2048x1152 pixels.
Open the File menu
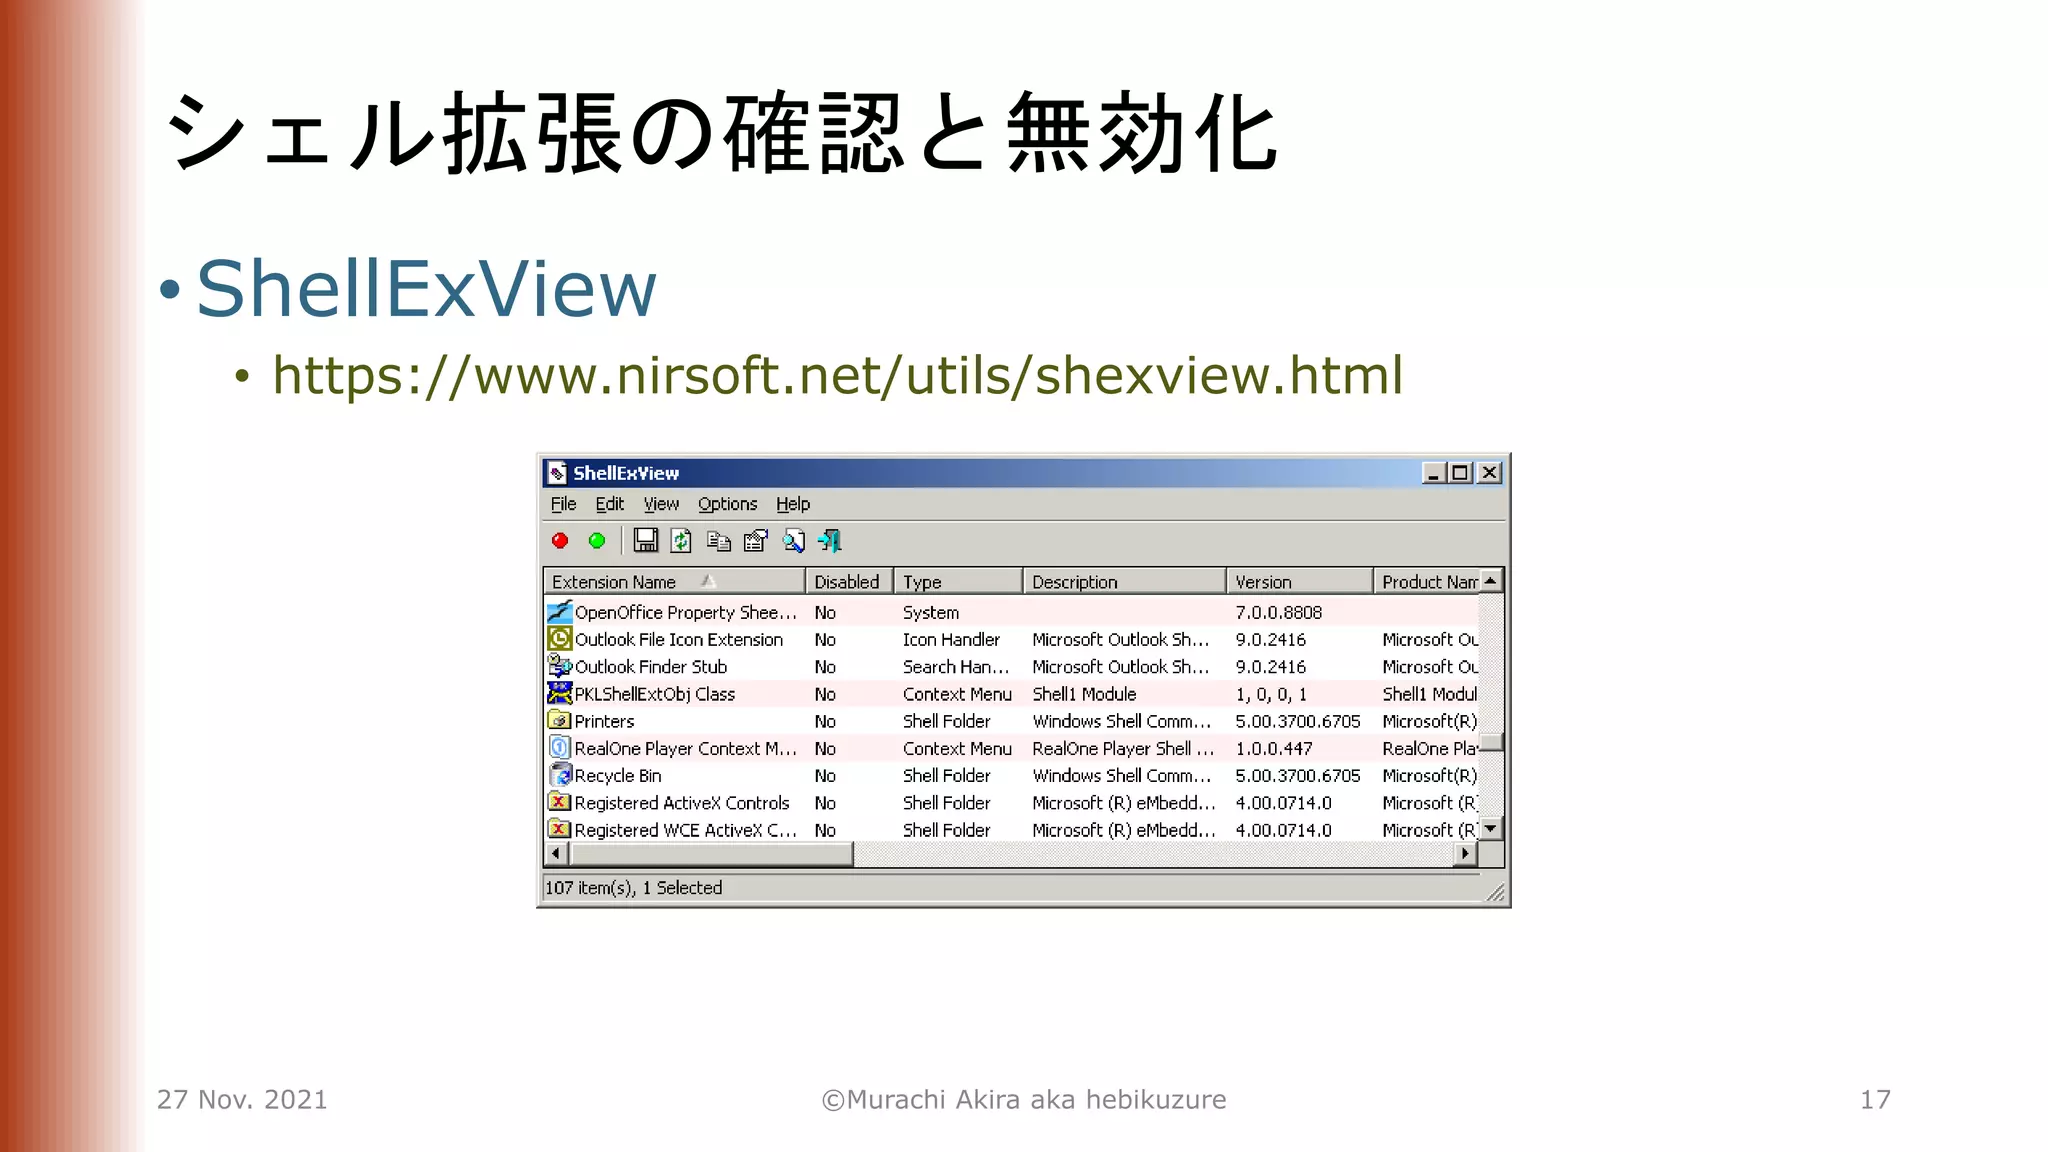pyautogui.click(x=564, y=504)
